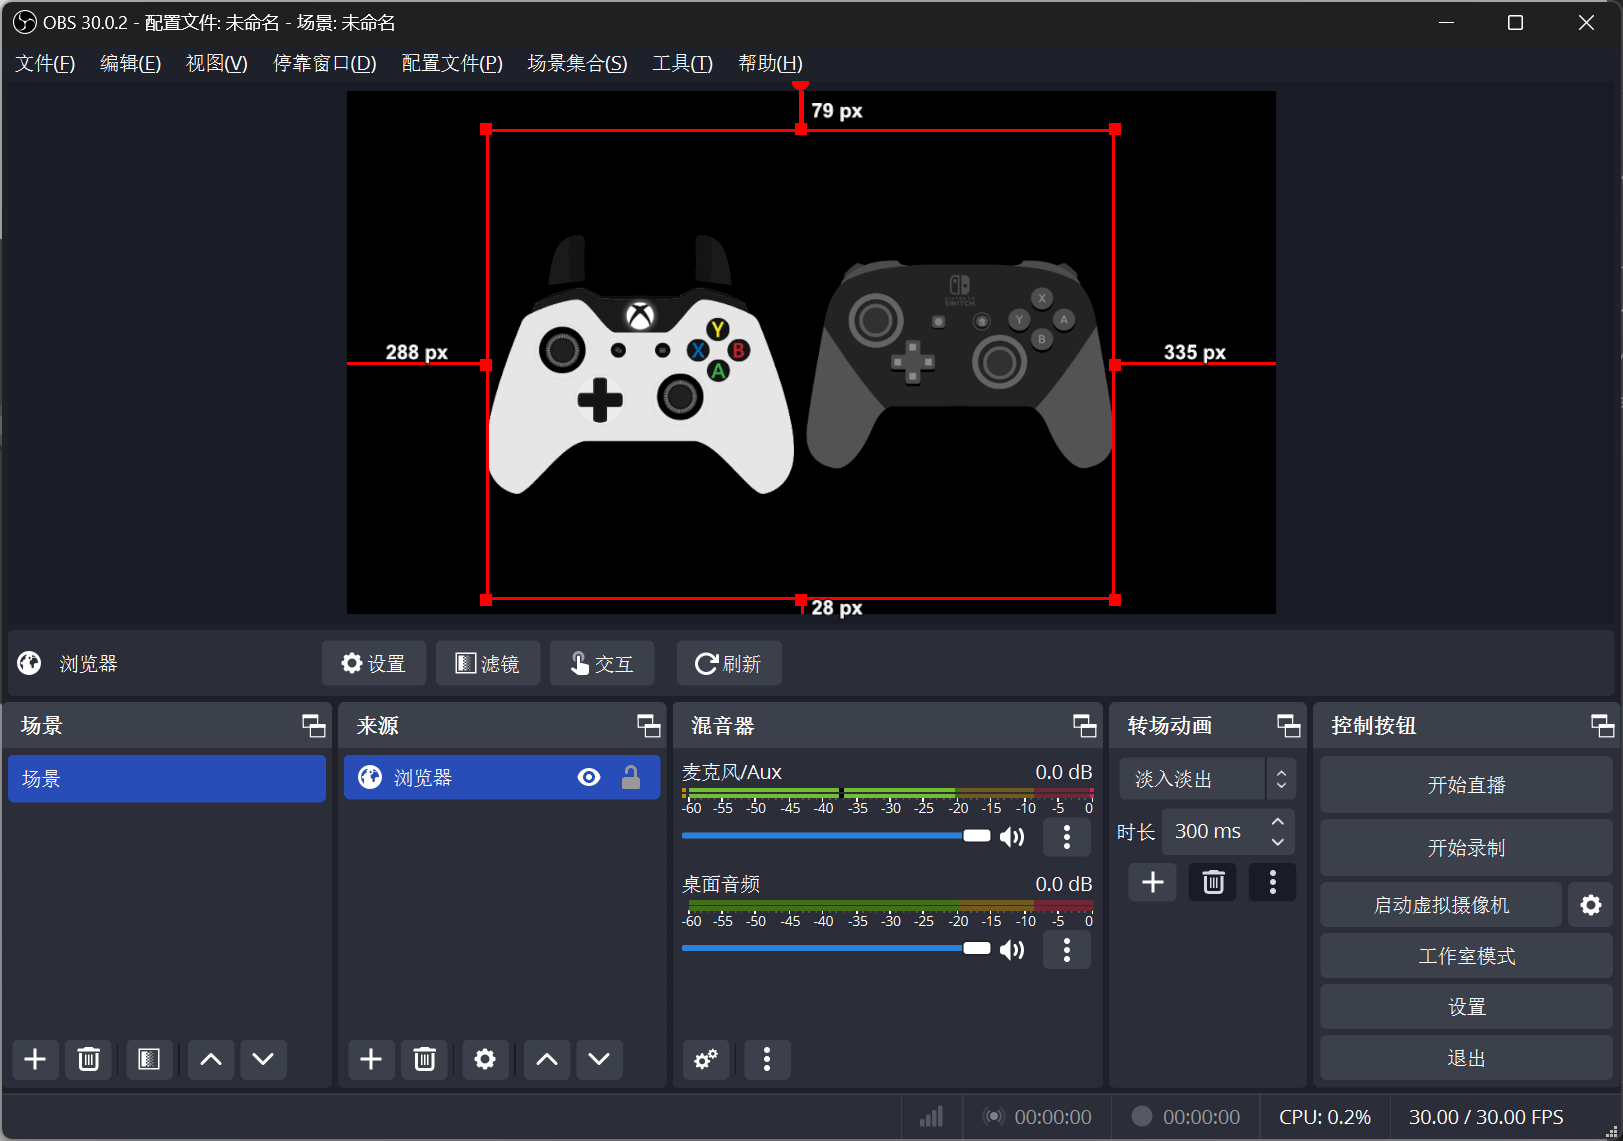The height and width of the screenshot is (1141, 1623).
Task: Open advanced audio properties gears icon
Action: 706,1059
